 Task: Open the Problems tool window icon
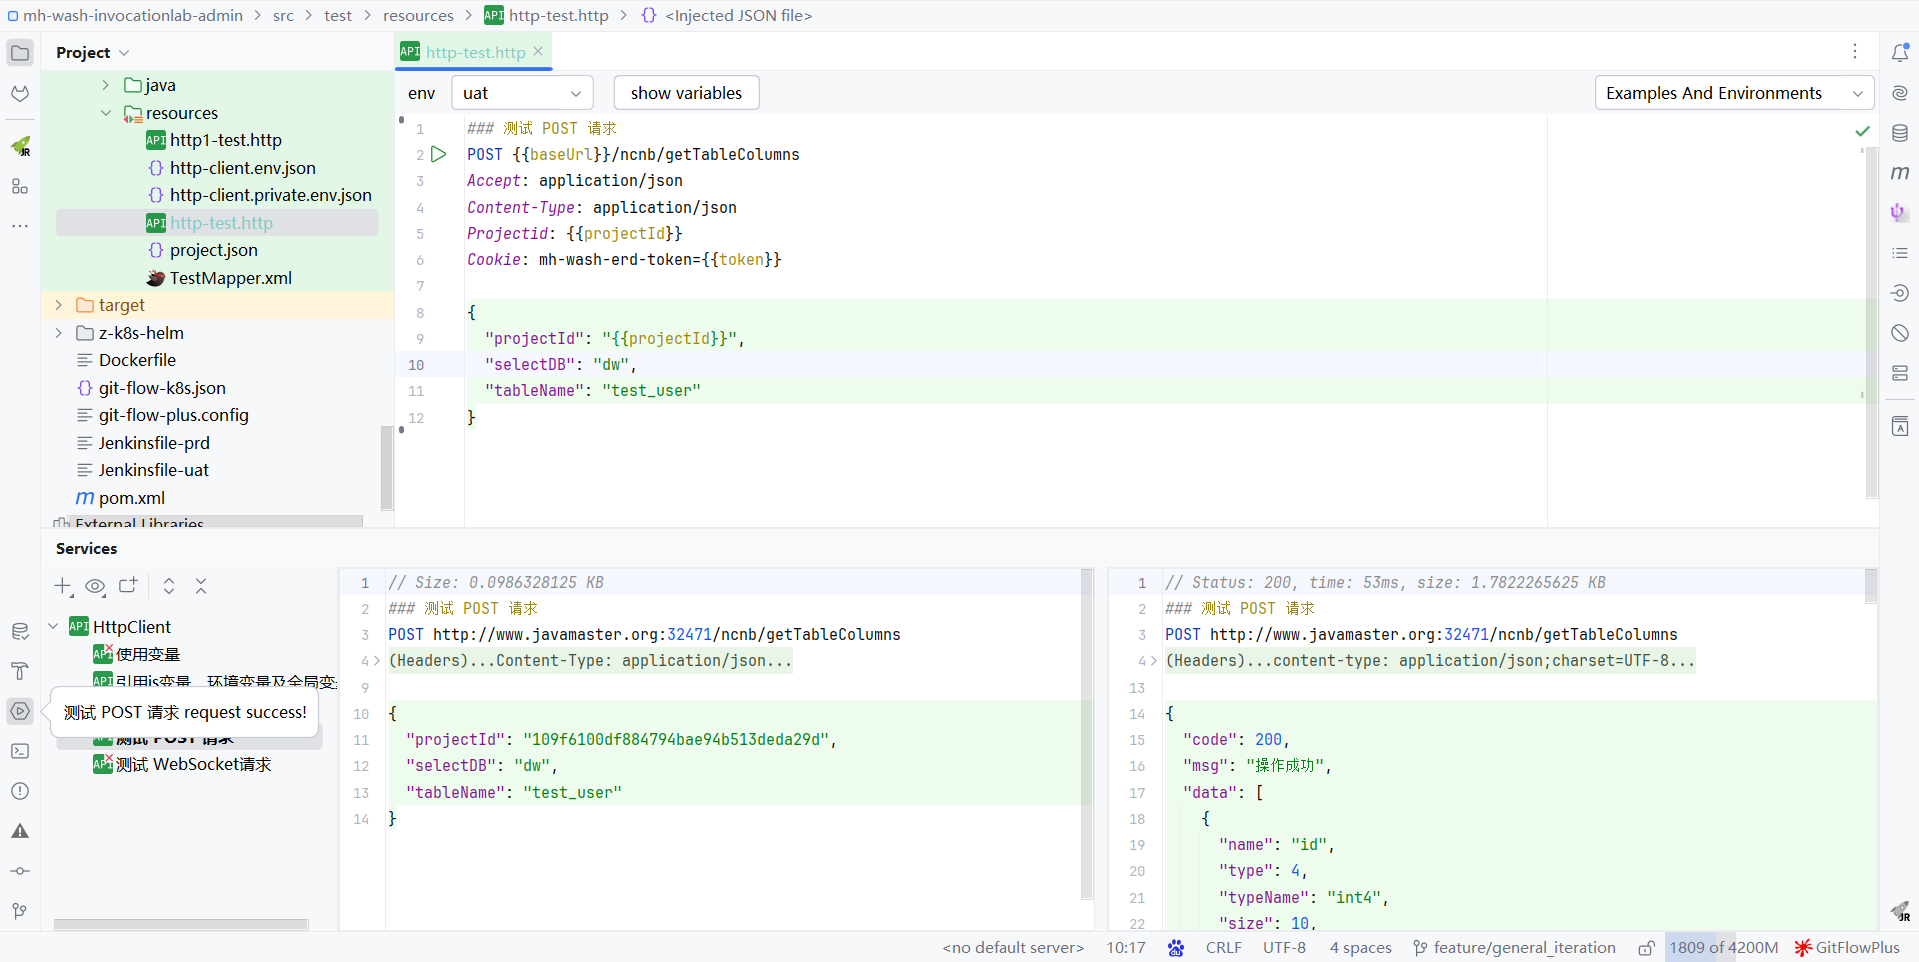pyautogui.click(x=20, y=791)
